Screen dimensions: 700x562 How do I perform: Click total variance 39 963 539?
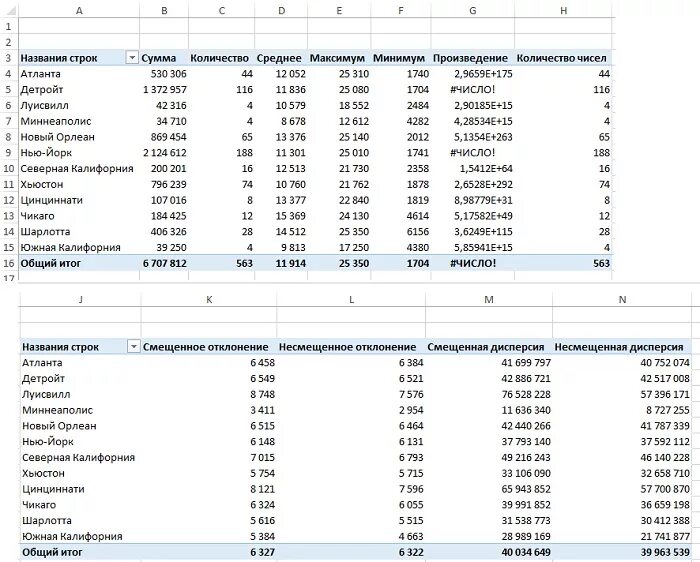tap(665, 552)
